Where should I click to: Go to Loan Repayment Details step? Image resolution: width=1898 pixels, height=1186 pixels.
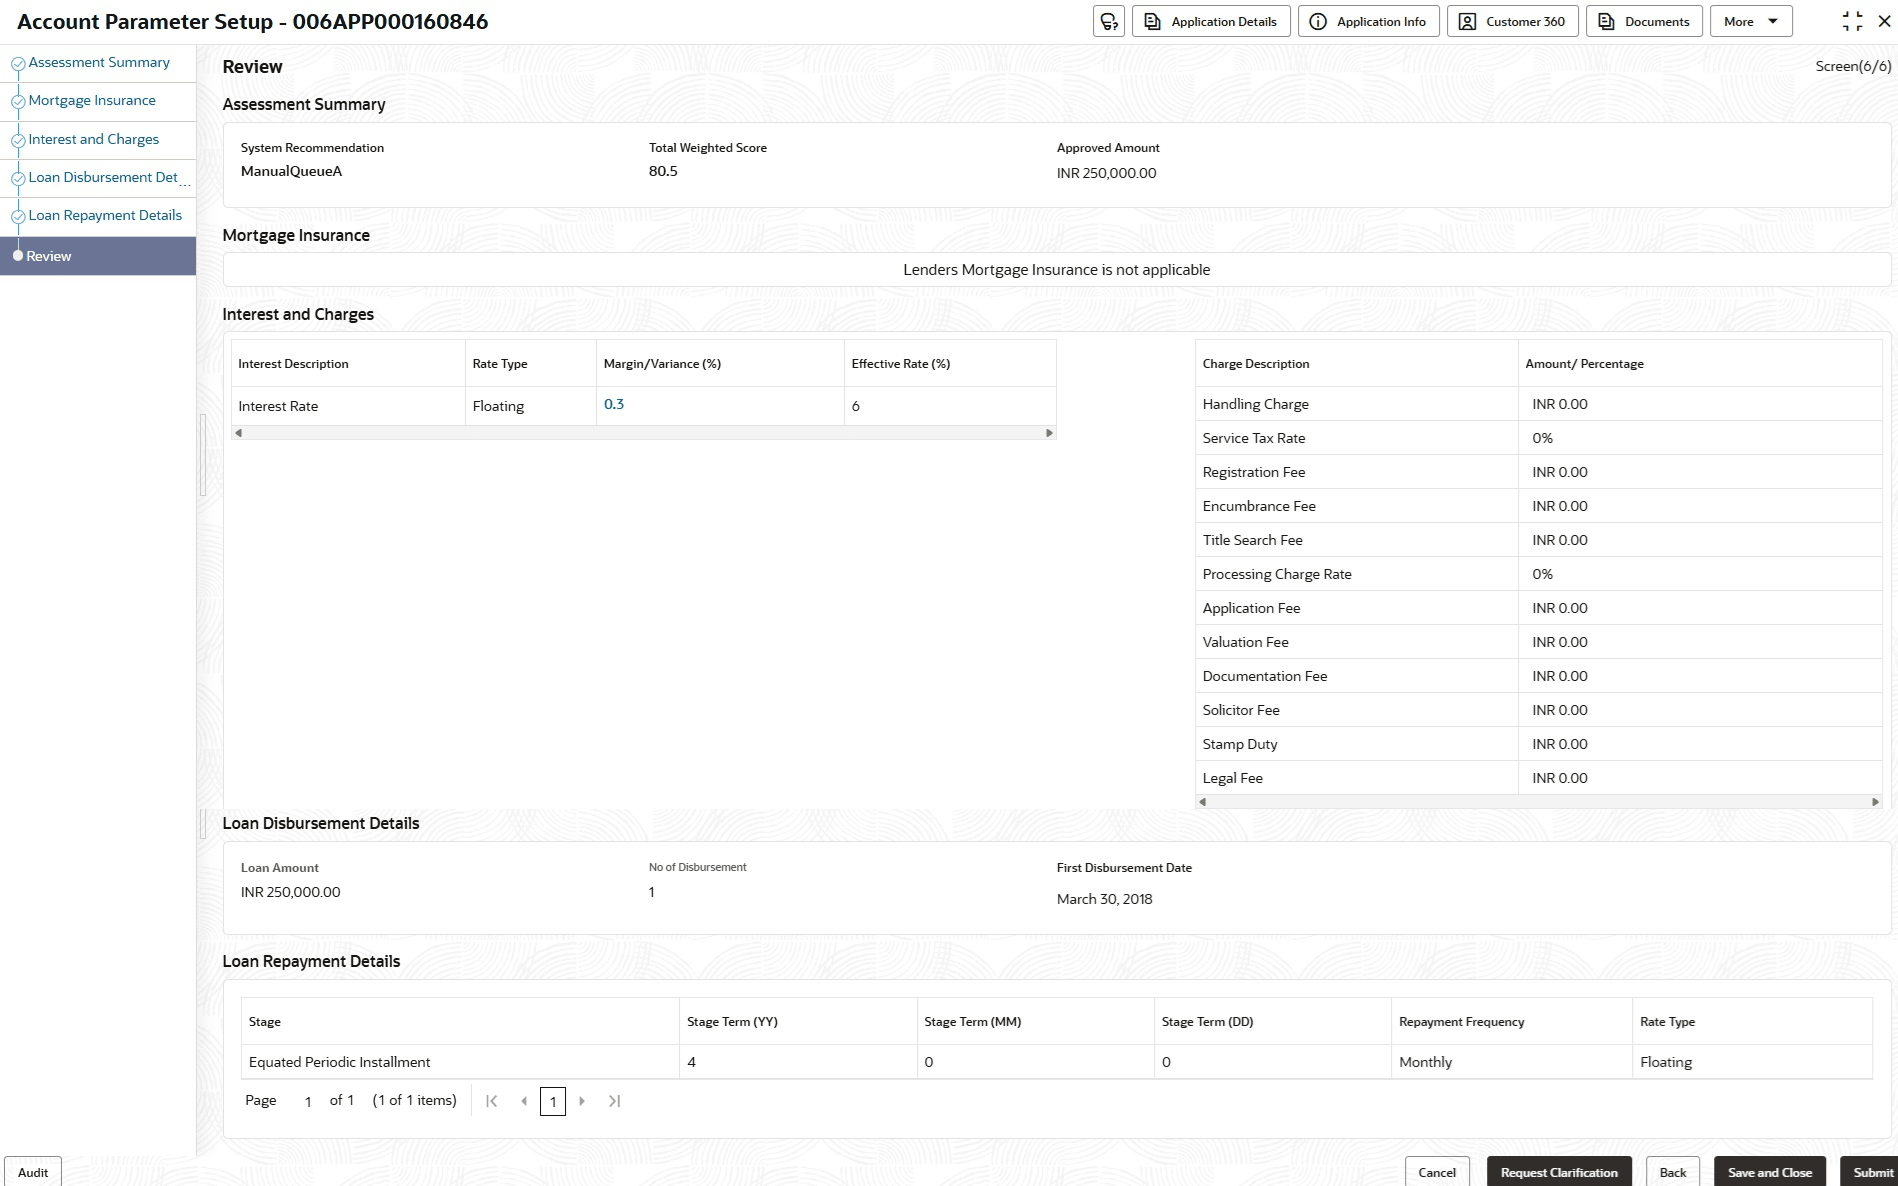point(105,215)
